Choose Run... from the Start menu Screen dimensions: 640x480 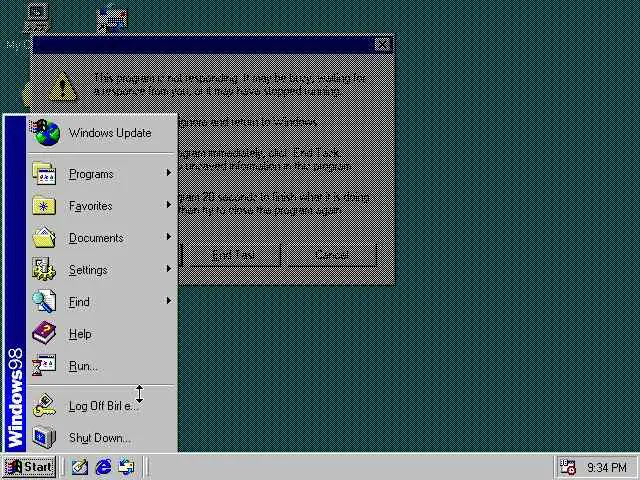click(x=102, y=366)
